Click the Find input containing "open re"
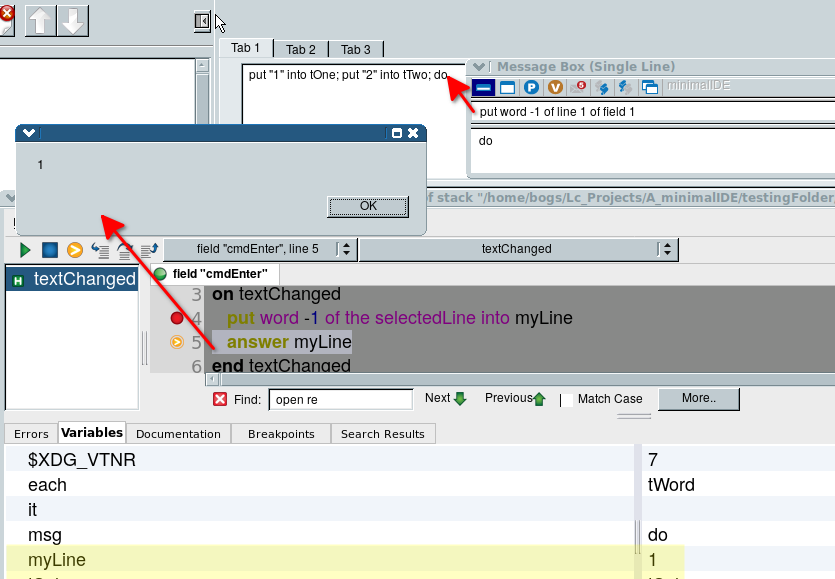 (x=341, y=399)
